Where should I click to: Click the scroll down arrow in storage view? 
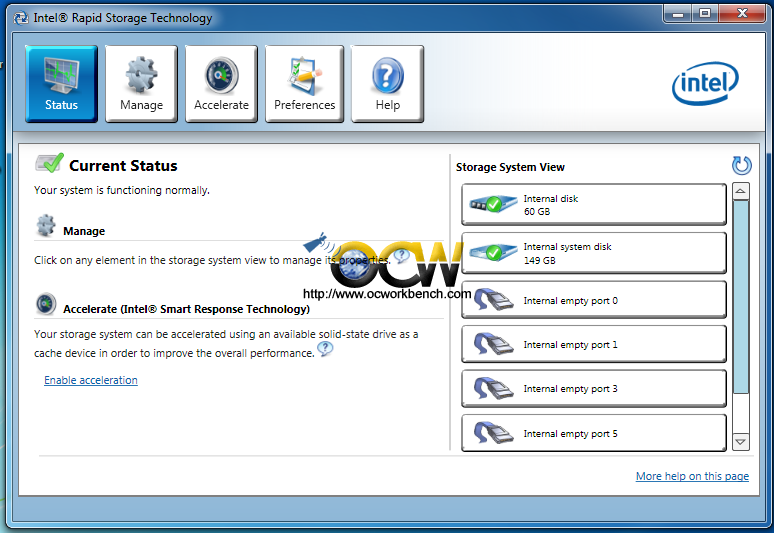(x=740, y=442)
